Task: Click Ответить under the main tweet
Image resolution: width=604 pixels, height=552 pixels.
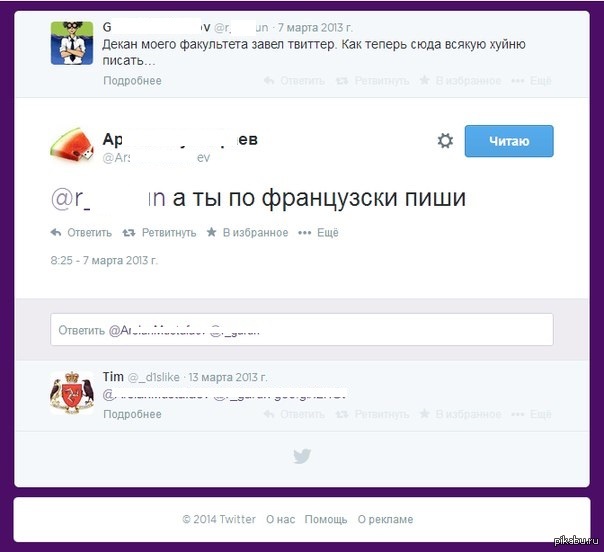Action: coord(89,233)
